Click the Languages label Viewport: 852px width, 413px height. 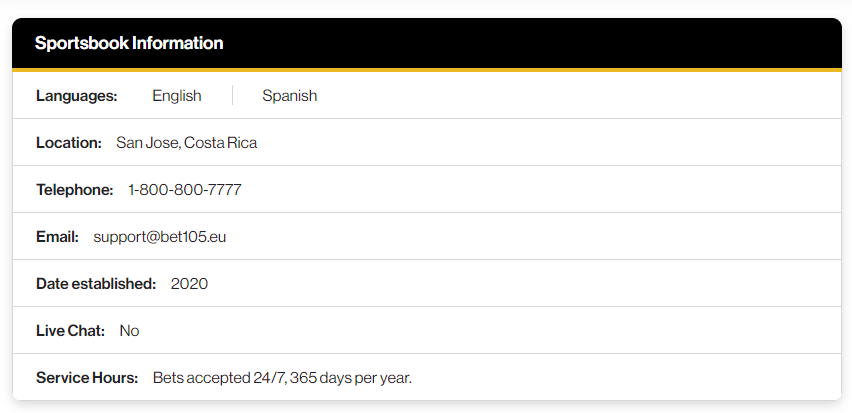[77, 96]
